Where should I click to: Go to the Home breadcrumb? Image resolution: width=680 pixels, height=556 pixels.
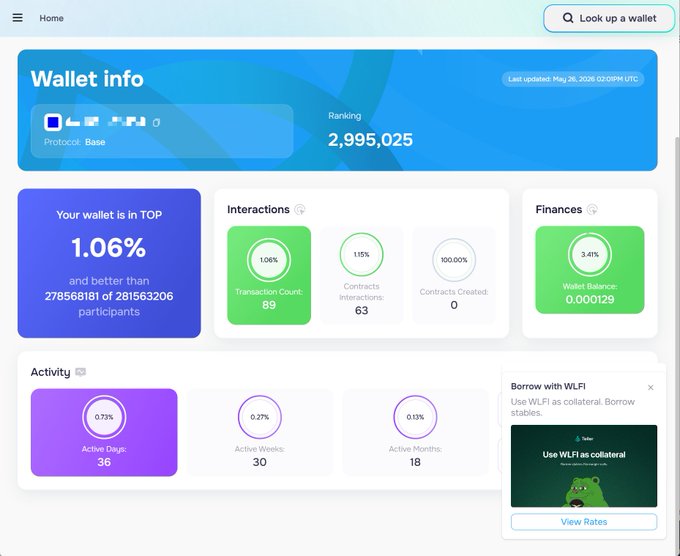tap(51, 18)
